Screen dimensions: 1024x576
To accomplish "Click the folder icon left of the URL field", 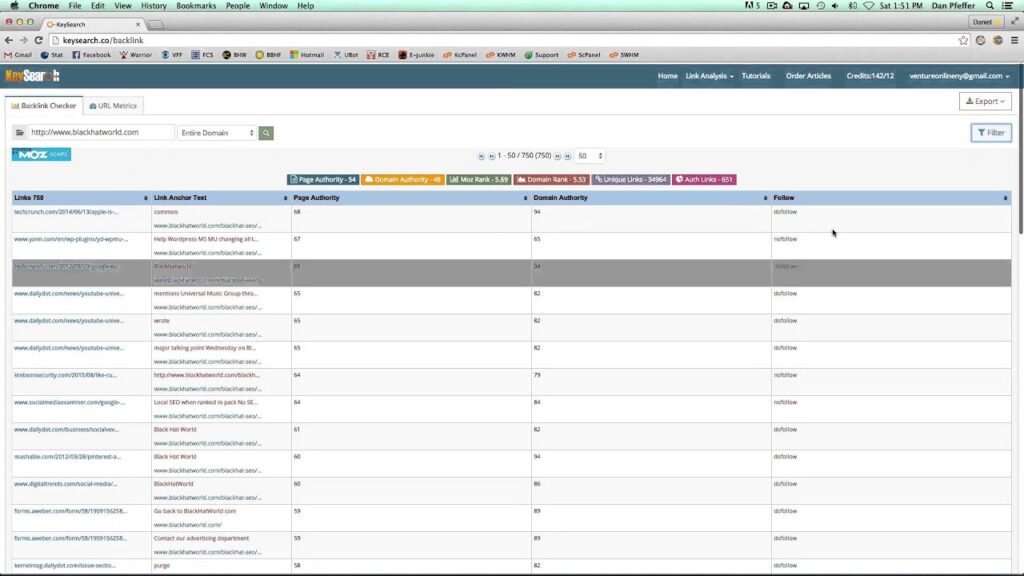I will pos(20,133).
